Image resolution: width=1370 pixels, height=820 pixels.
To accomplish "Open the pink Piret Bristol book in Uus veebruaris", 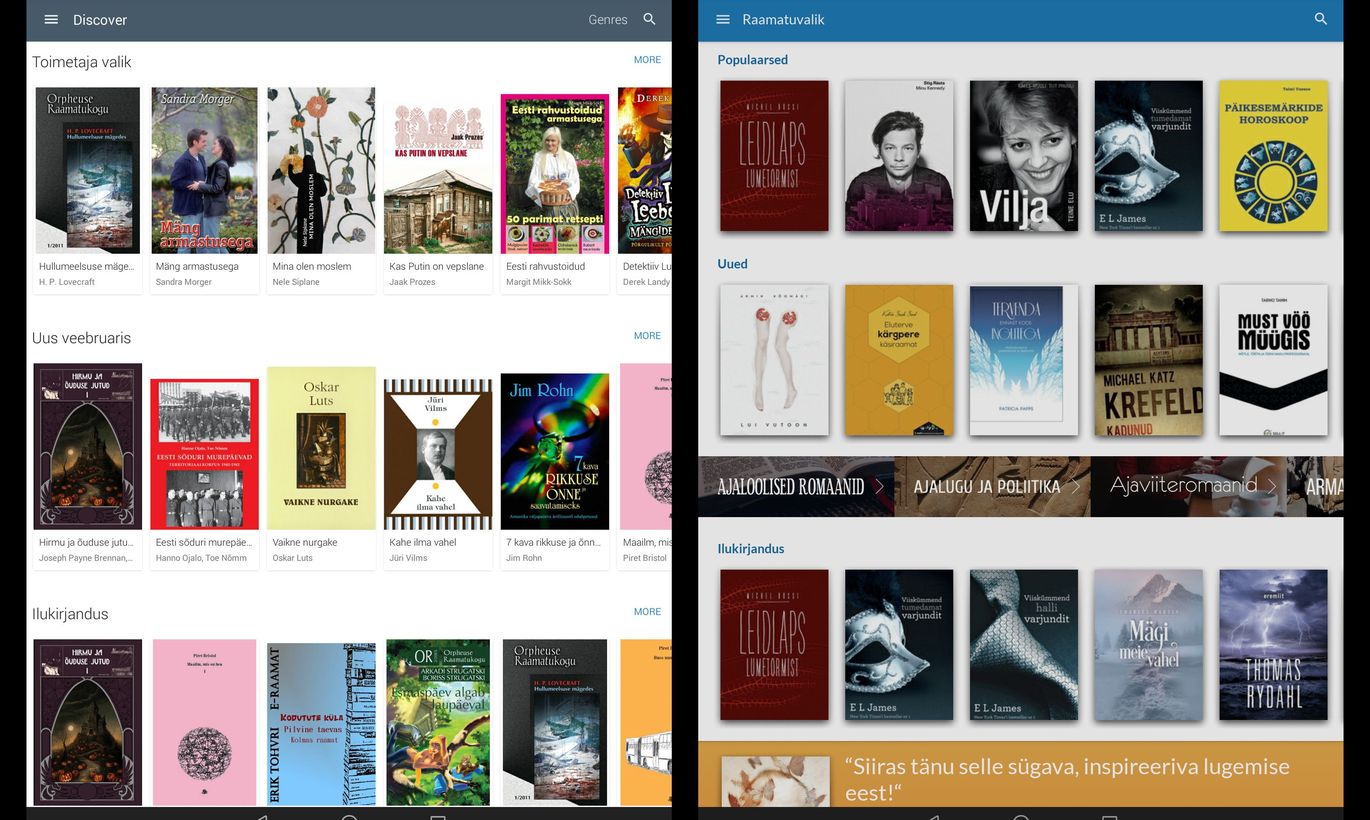I will click(645, 466).
